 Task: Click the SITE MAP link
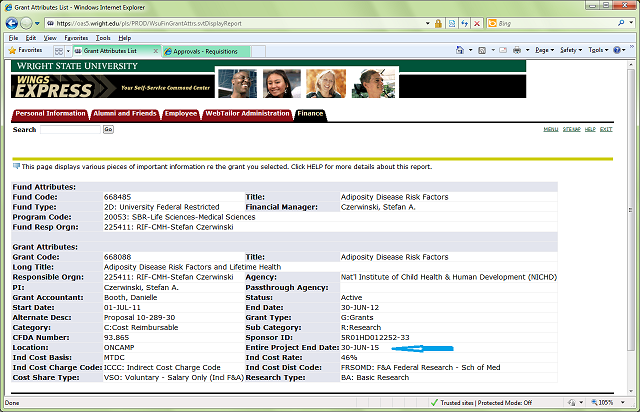pyautogui.click(x=571, y=129)
